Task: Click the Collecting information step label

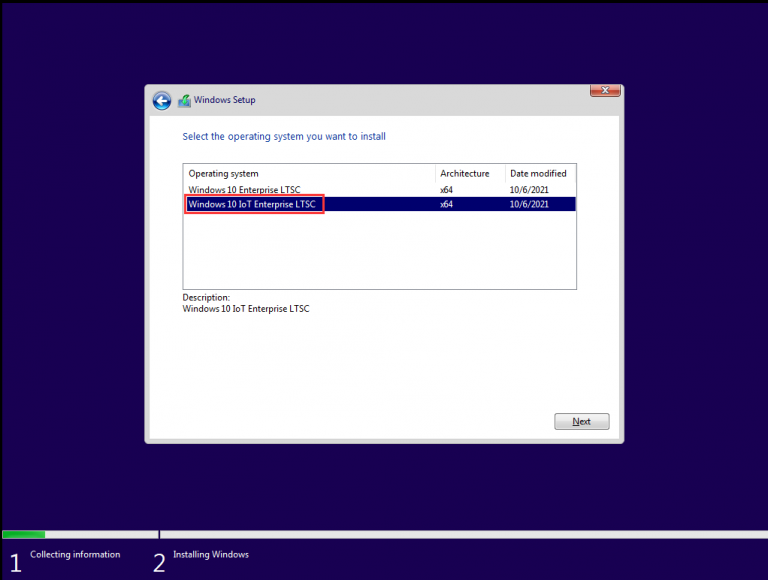Action: tap(75, 554)
